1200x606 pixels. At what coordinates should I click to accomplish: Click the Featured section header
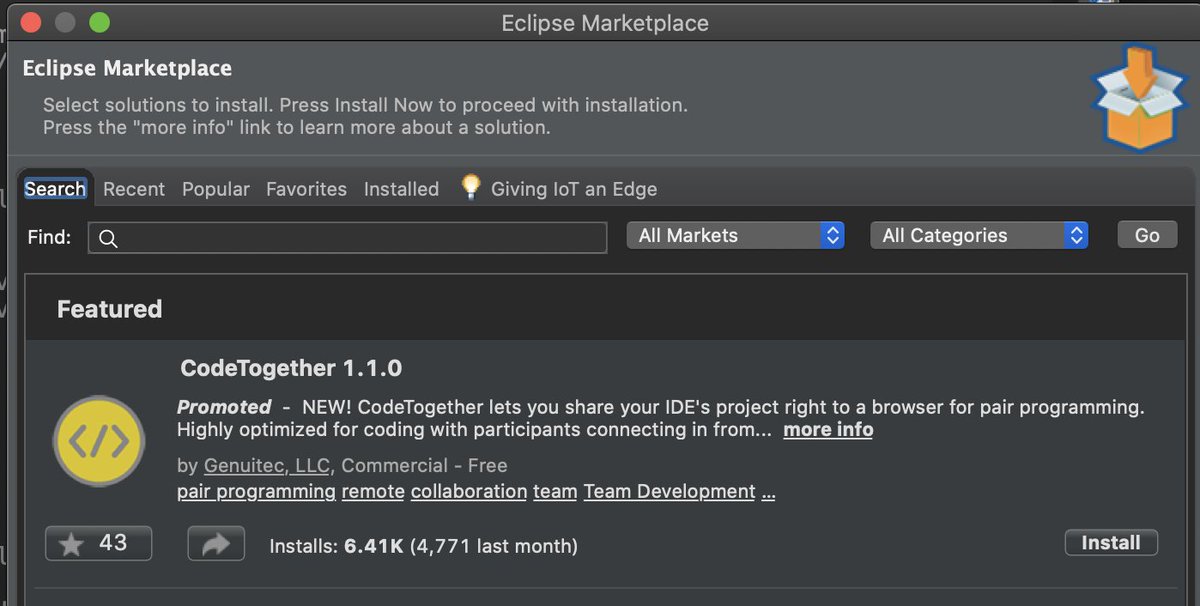click(x=109, y=309)
